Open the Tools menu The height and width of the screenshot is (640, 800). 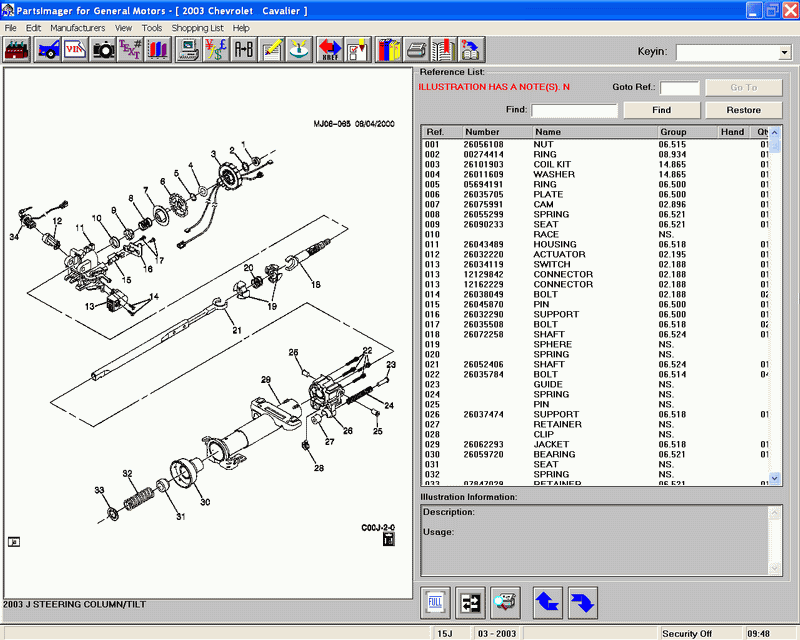152,28
